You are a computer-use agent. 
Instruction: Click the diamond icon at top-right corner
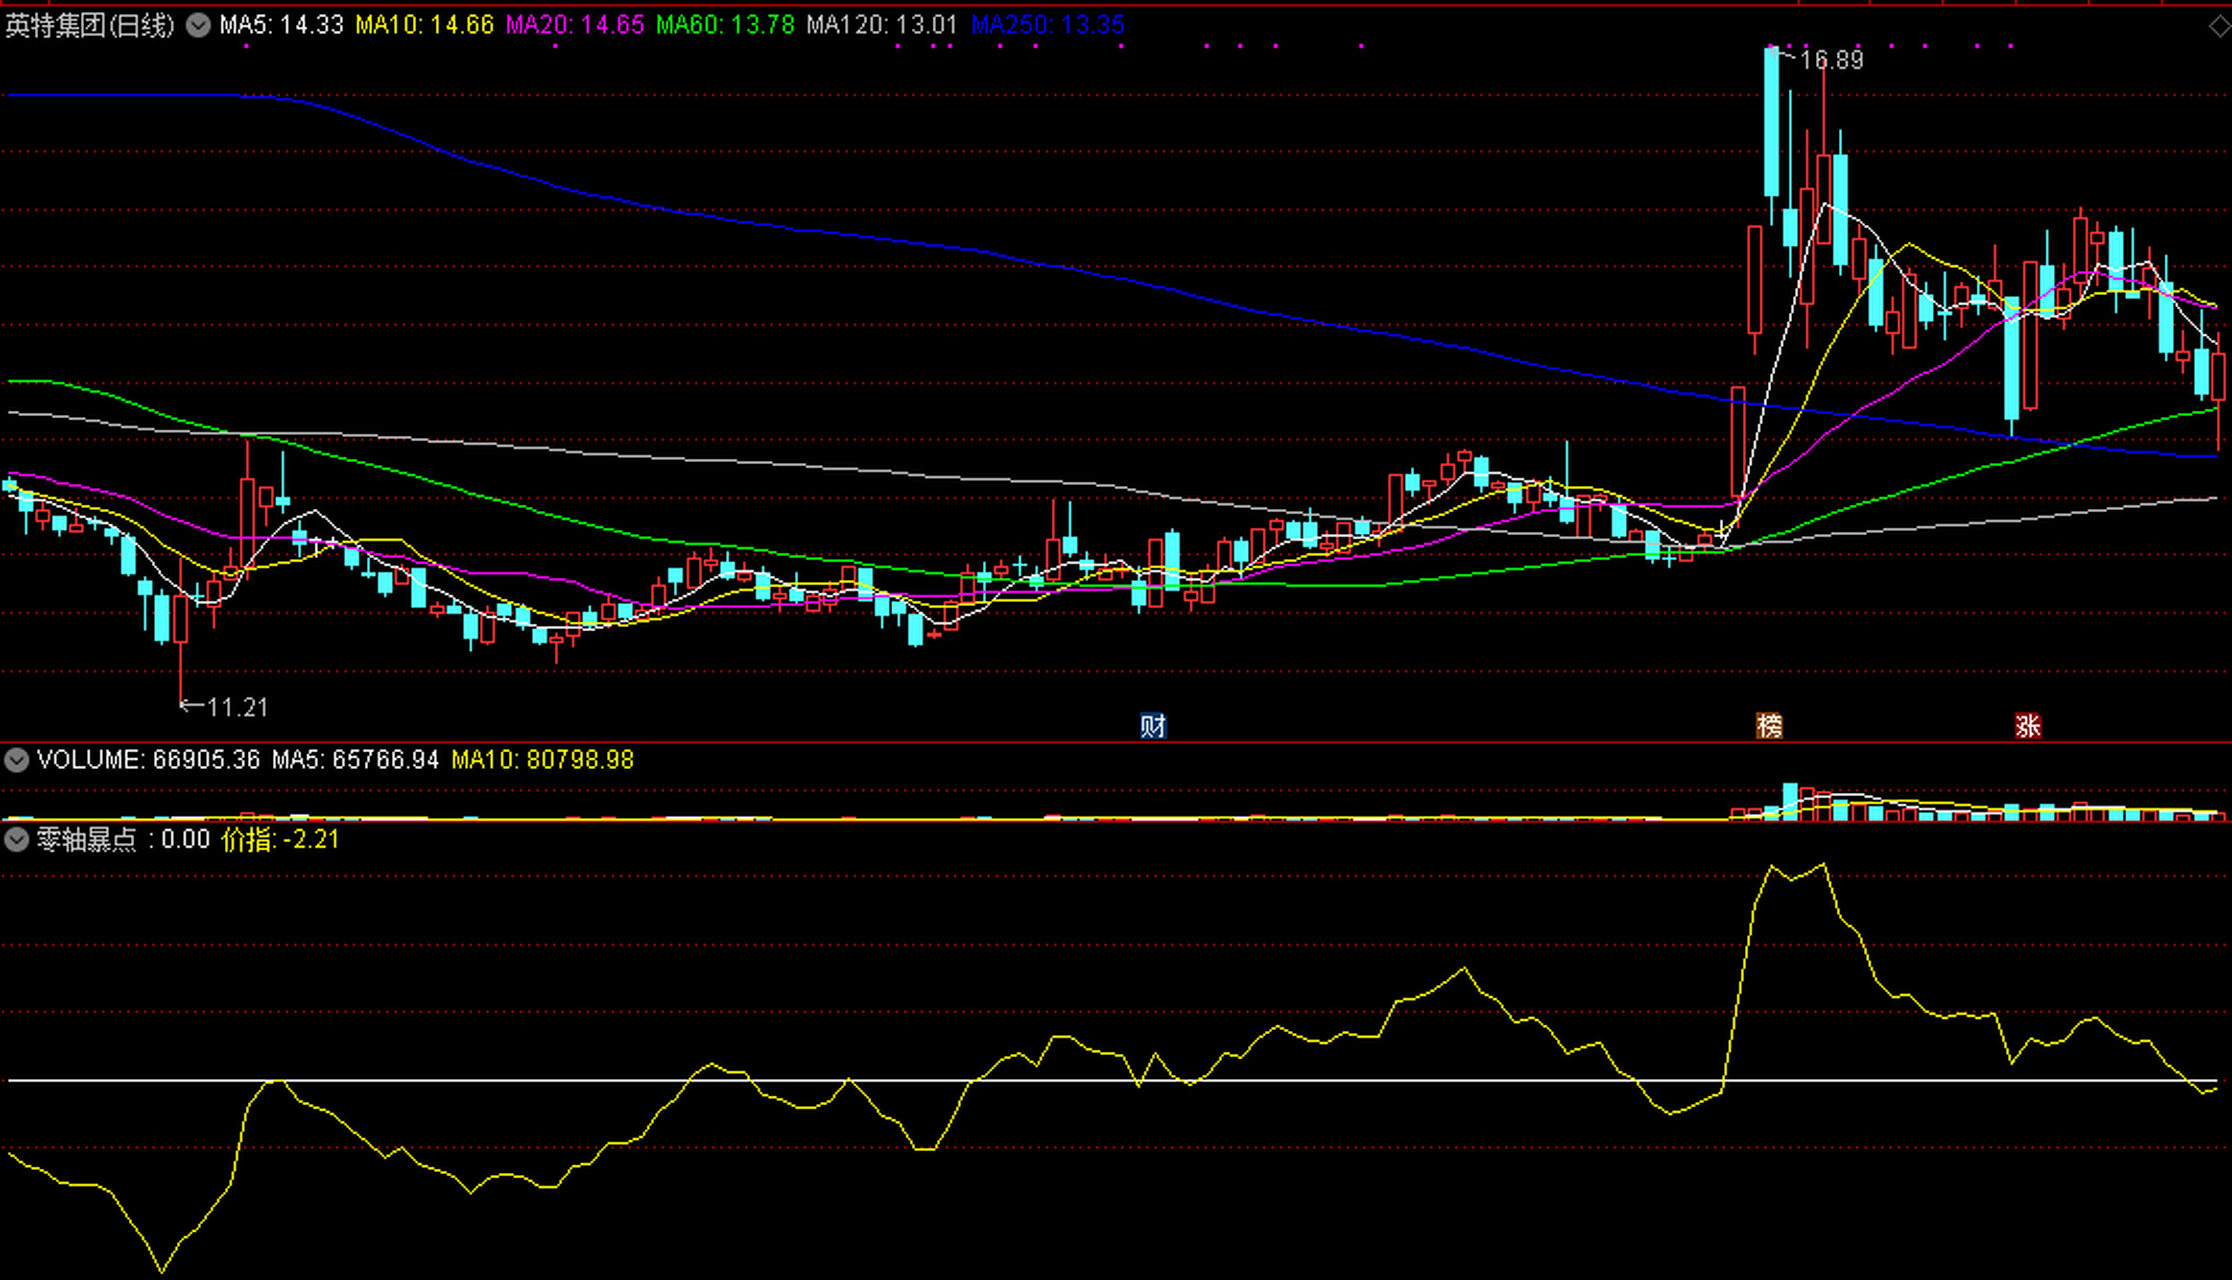2219,27
